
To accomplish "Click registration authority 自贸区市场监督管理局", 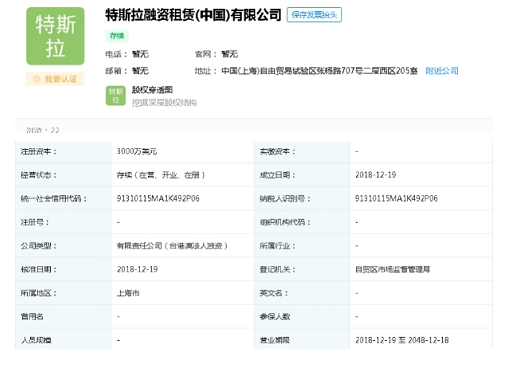I will point(392,269).
